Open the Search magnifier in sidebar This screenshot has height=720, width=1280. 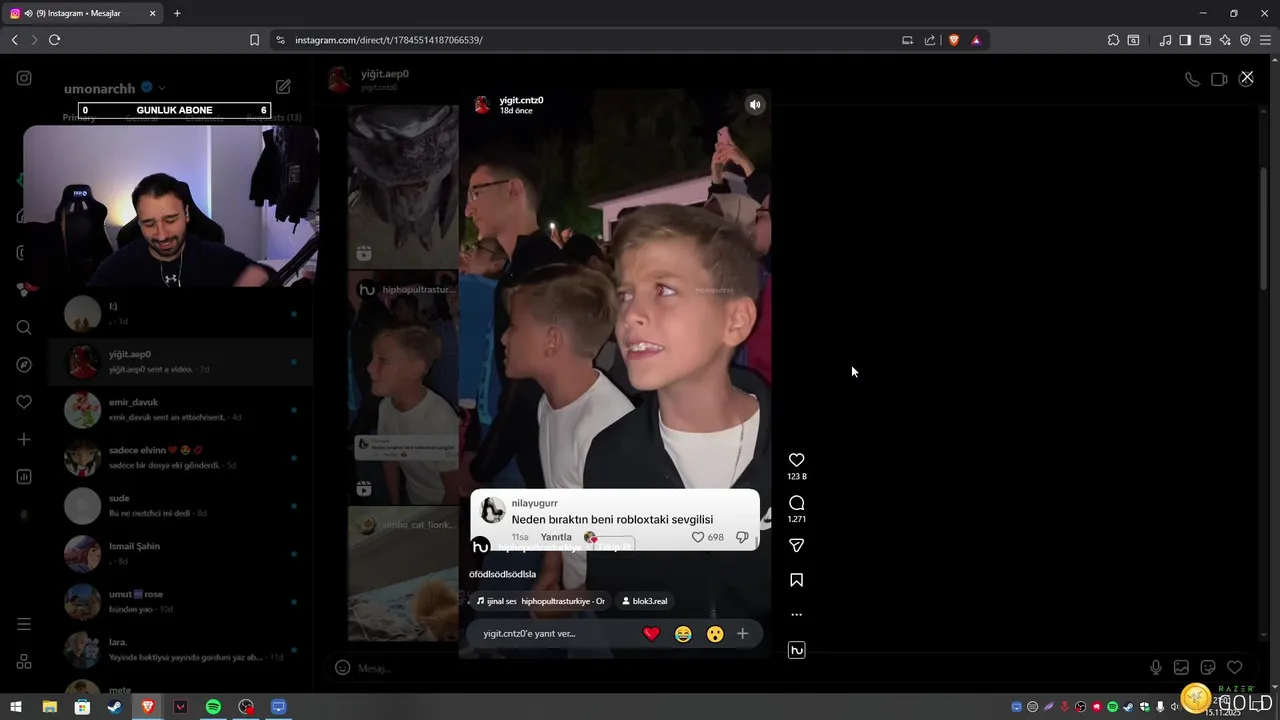click(x=24, y=327)
